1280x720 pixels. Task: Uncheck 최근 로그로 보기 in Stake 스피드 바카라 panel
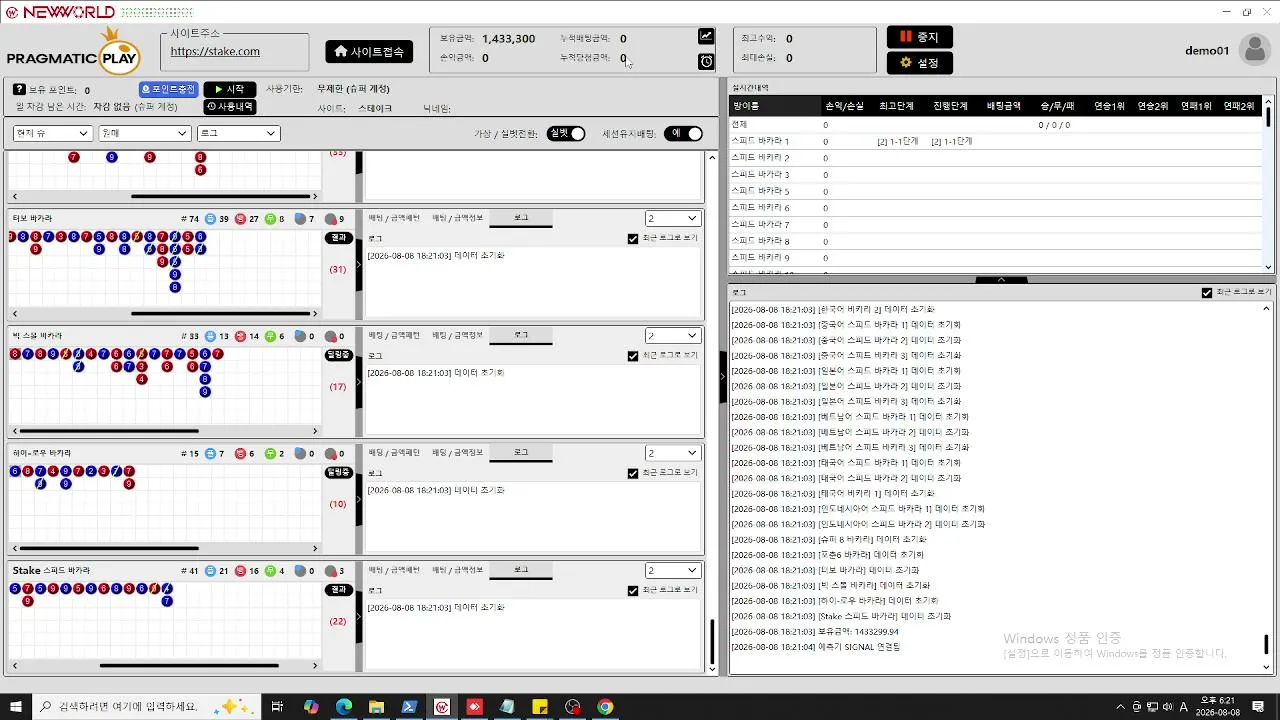[x=633, y=591]
